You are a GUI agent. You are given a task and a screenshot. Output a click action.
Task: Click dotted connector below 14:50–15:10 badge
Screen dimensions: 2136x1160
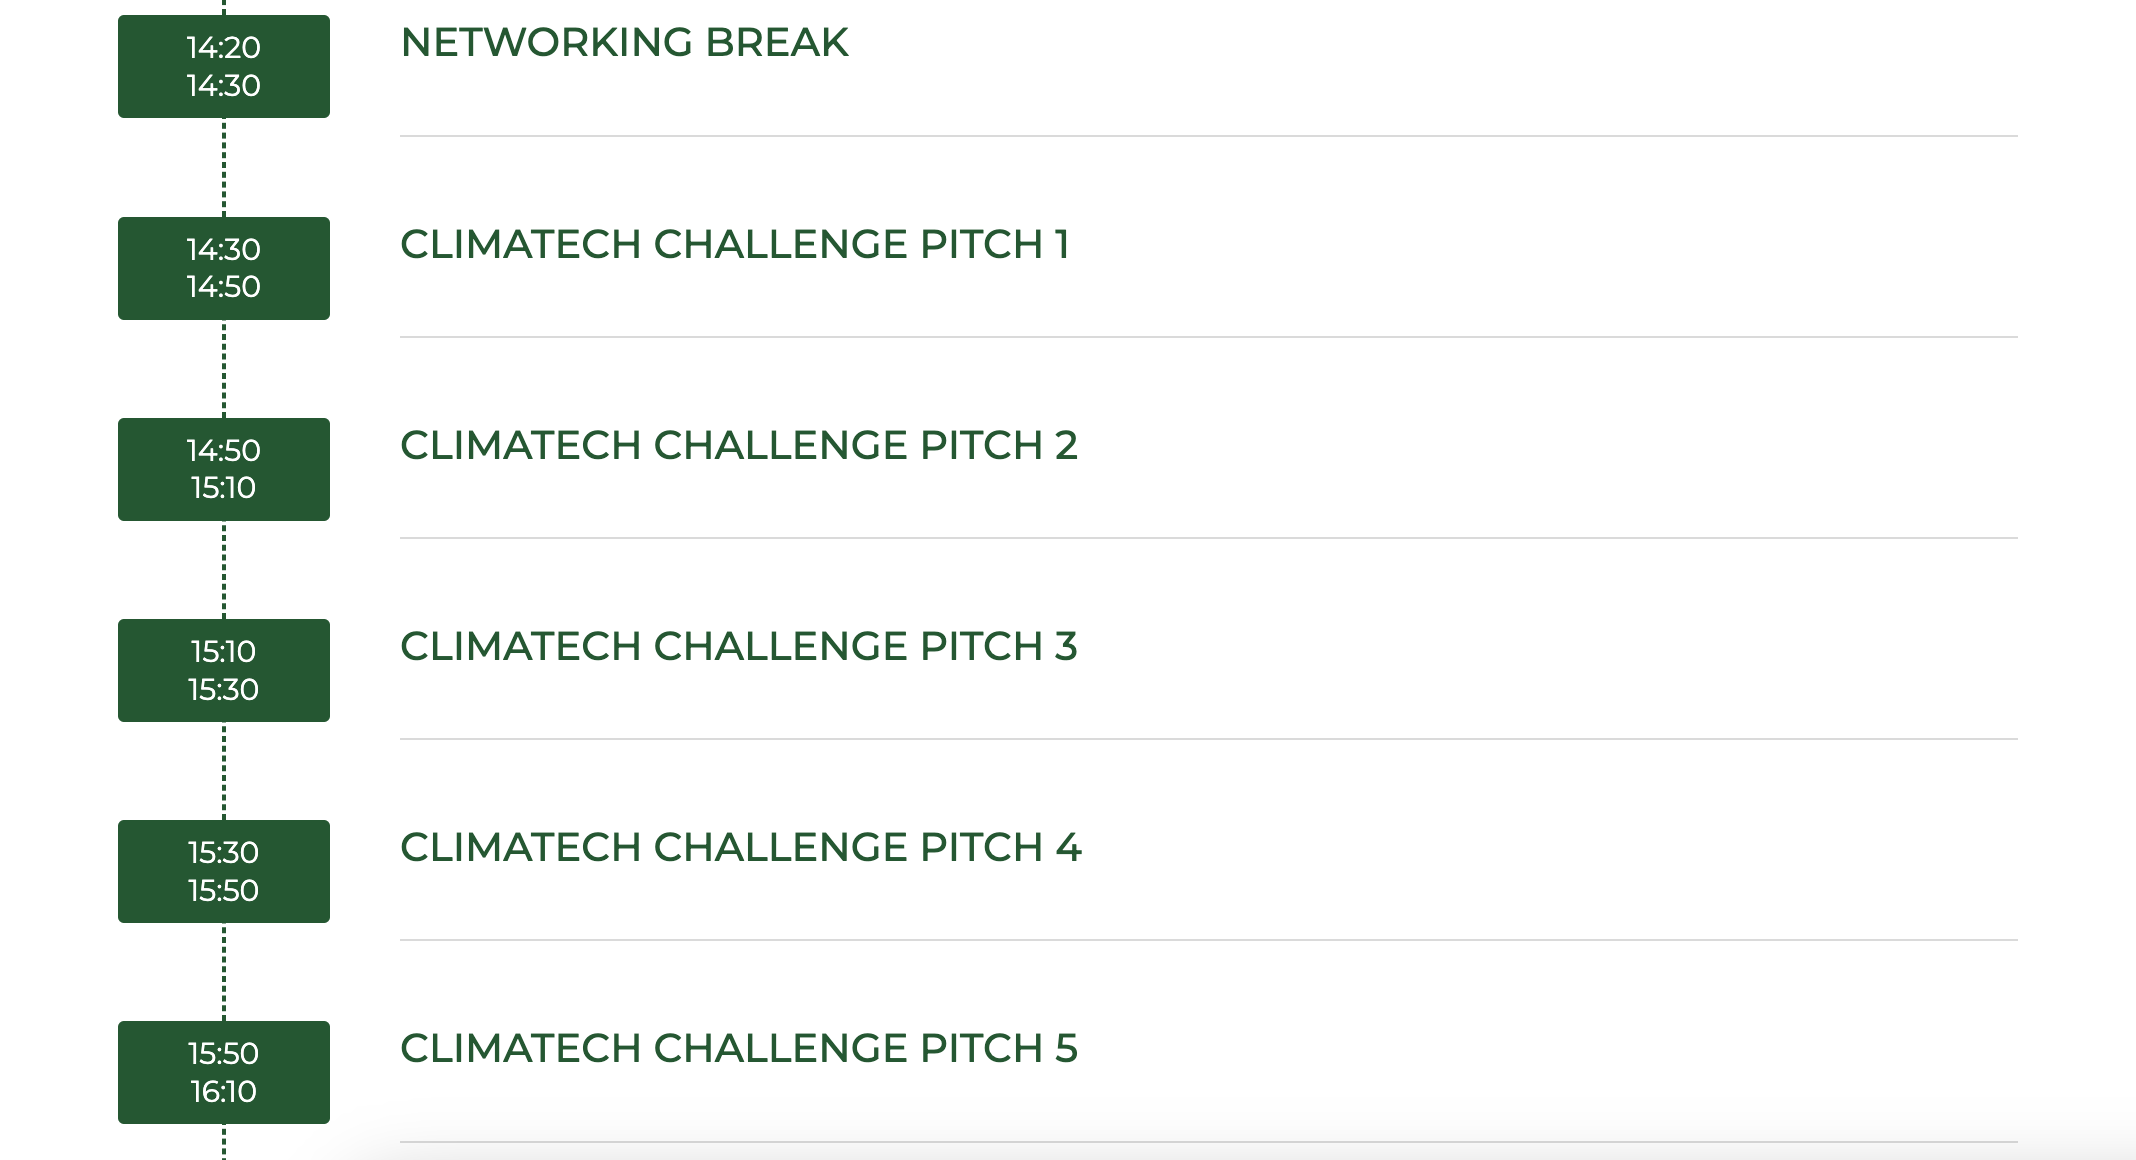coord(224,570)
